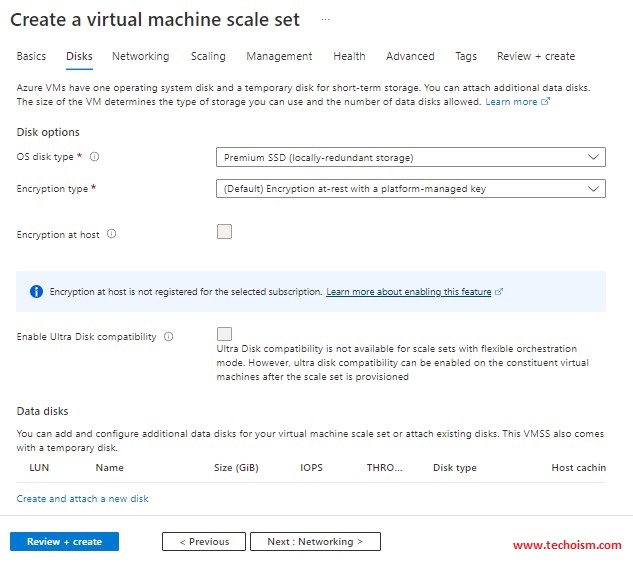
Task: Click the Data disks section heading
Action: (x=42, y=411)
